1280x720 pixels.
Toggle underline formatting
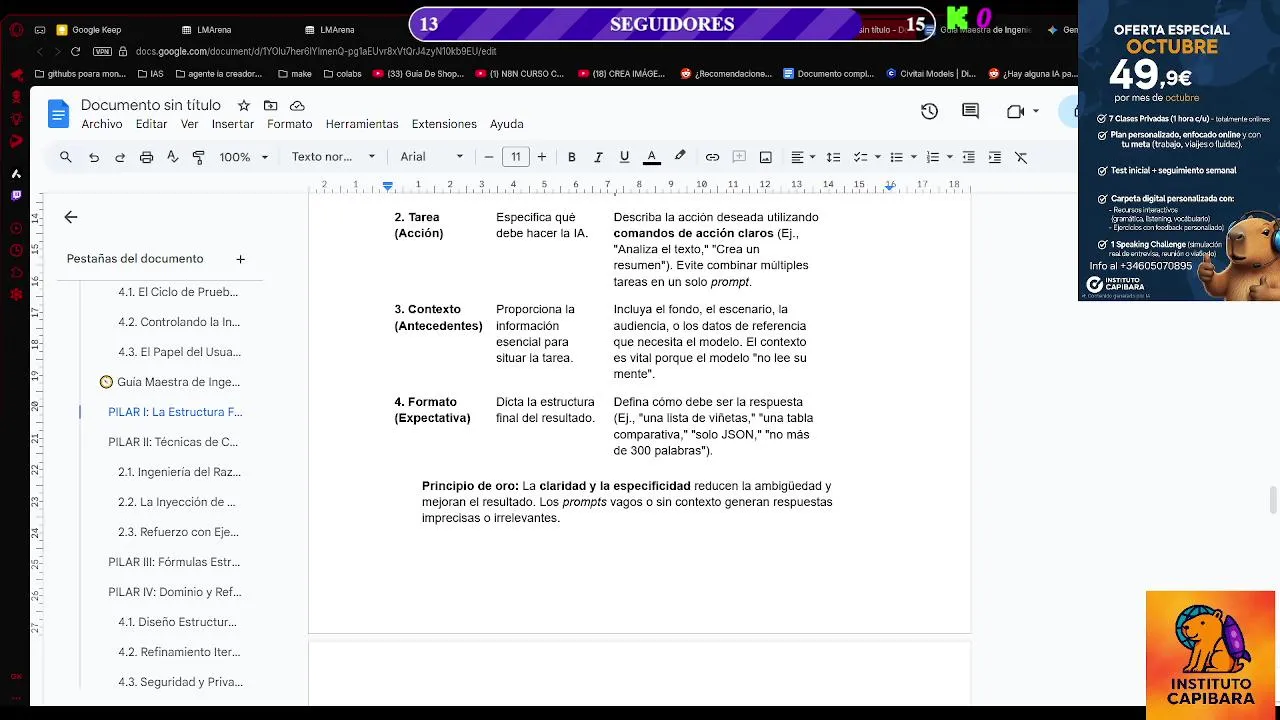click(624, 157)
